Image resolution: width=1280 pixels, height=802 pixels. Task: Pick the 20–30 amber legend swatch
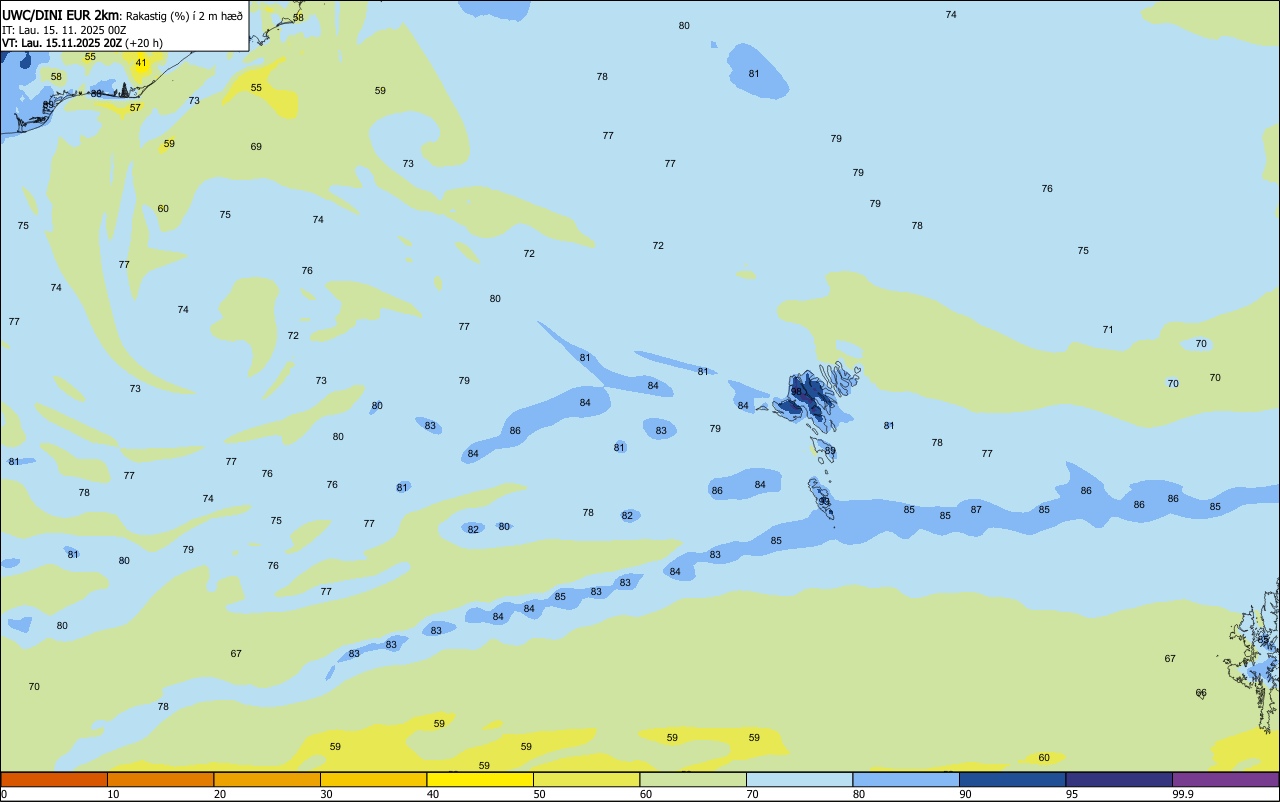(x=267, y=779)
